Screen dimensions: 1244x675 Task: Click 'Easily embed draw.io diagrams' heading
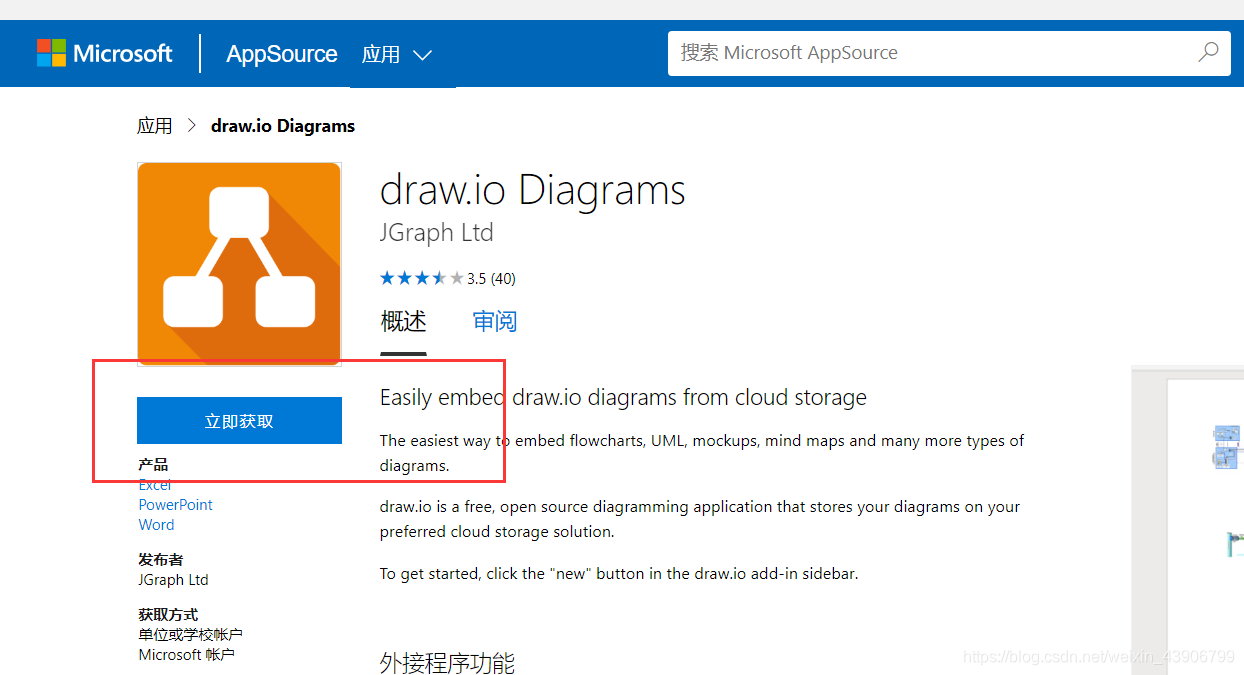[x=623, y=398]
